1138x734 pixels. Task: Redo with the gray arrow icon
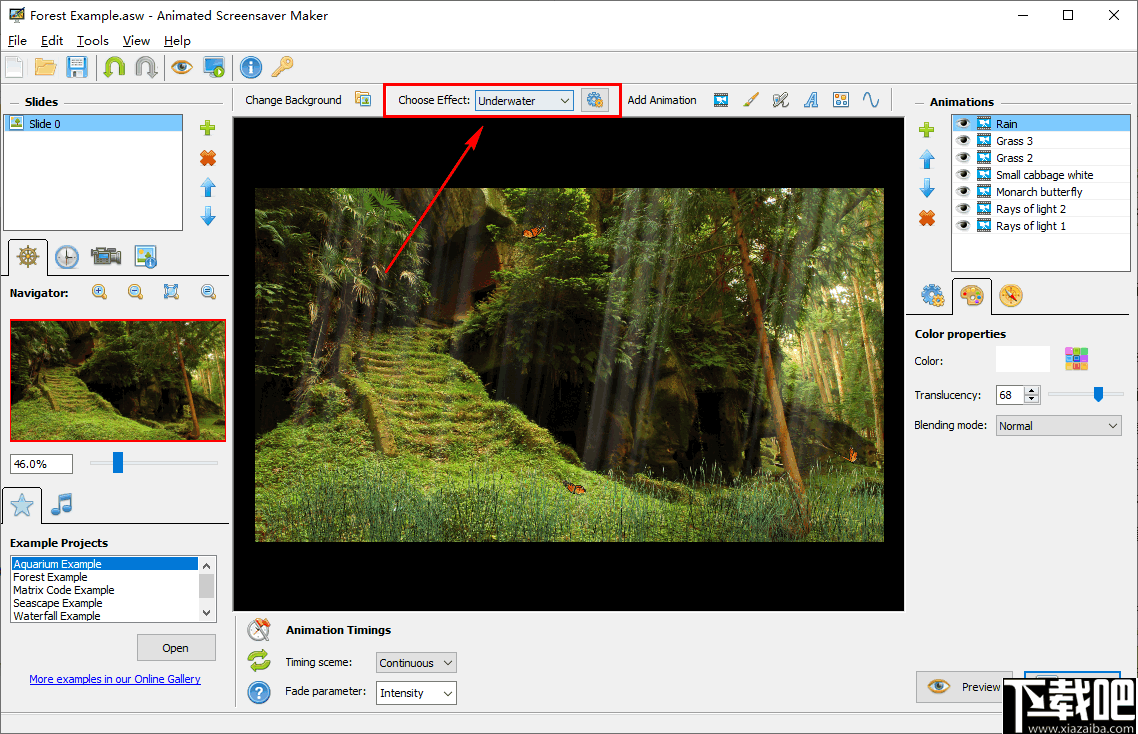[x=146, y=68]
